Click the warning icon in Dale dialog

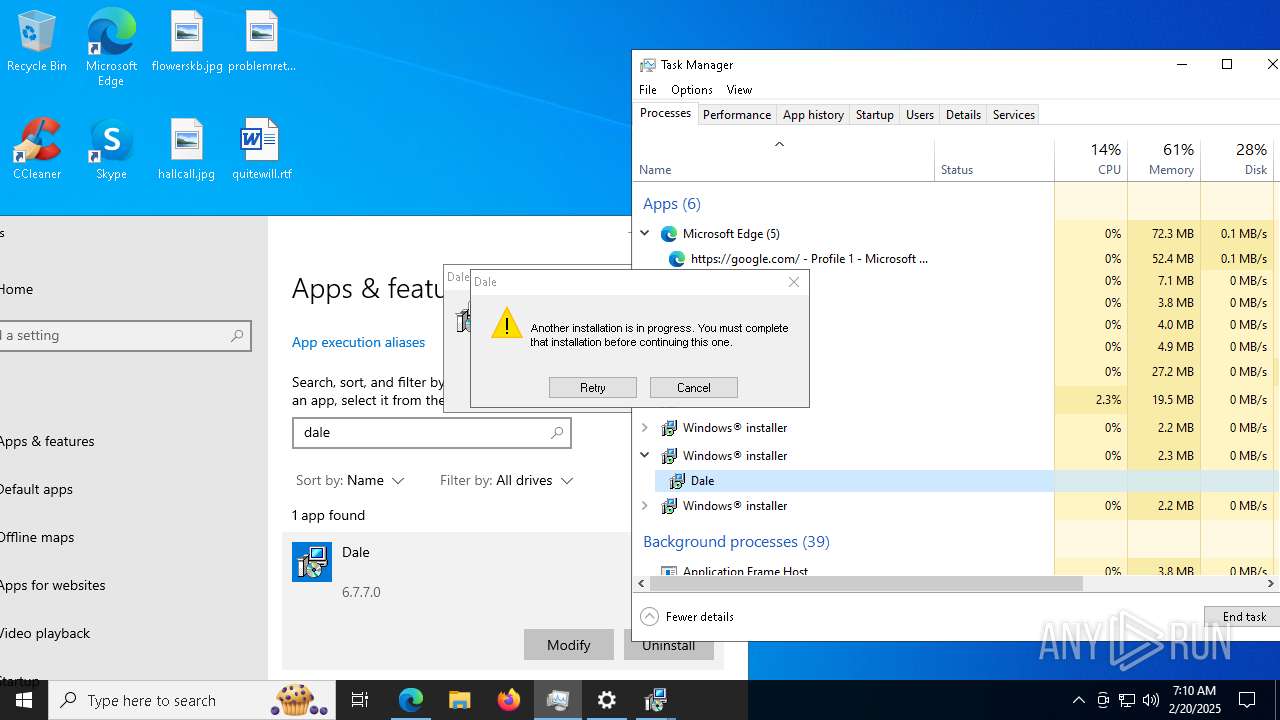(x=507, y=322)
